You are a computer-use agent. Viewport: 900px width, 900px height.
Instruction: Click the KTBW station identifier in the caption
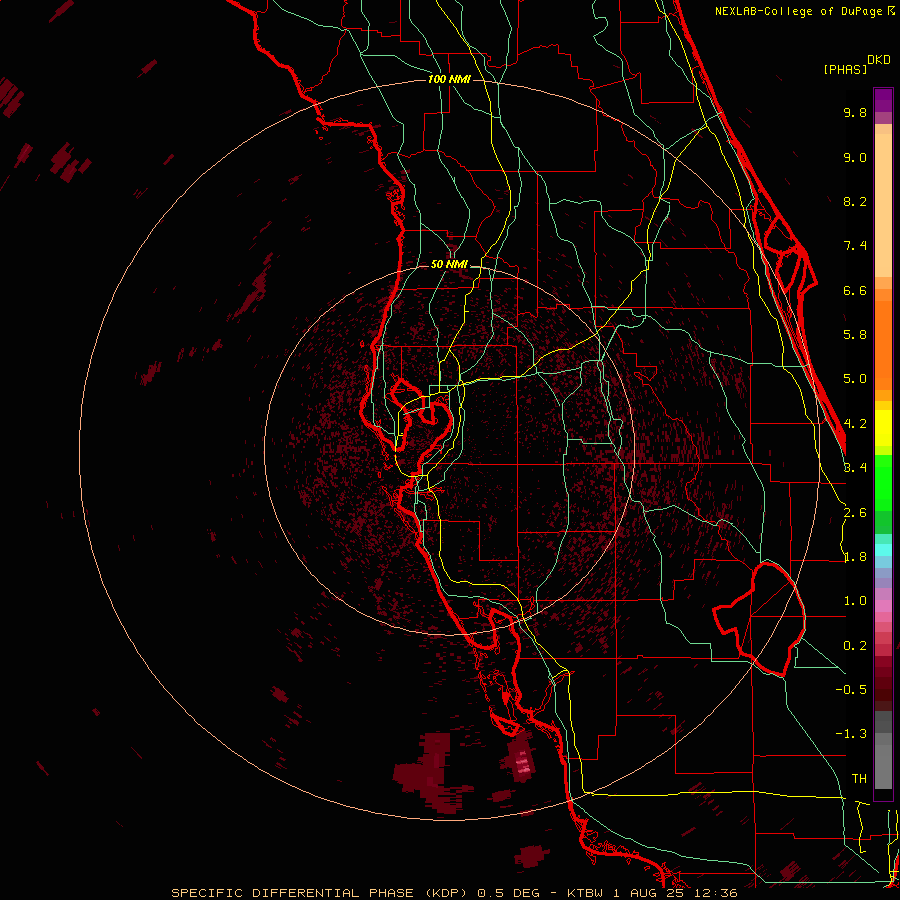point(585,893)
